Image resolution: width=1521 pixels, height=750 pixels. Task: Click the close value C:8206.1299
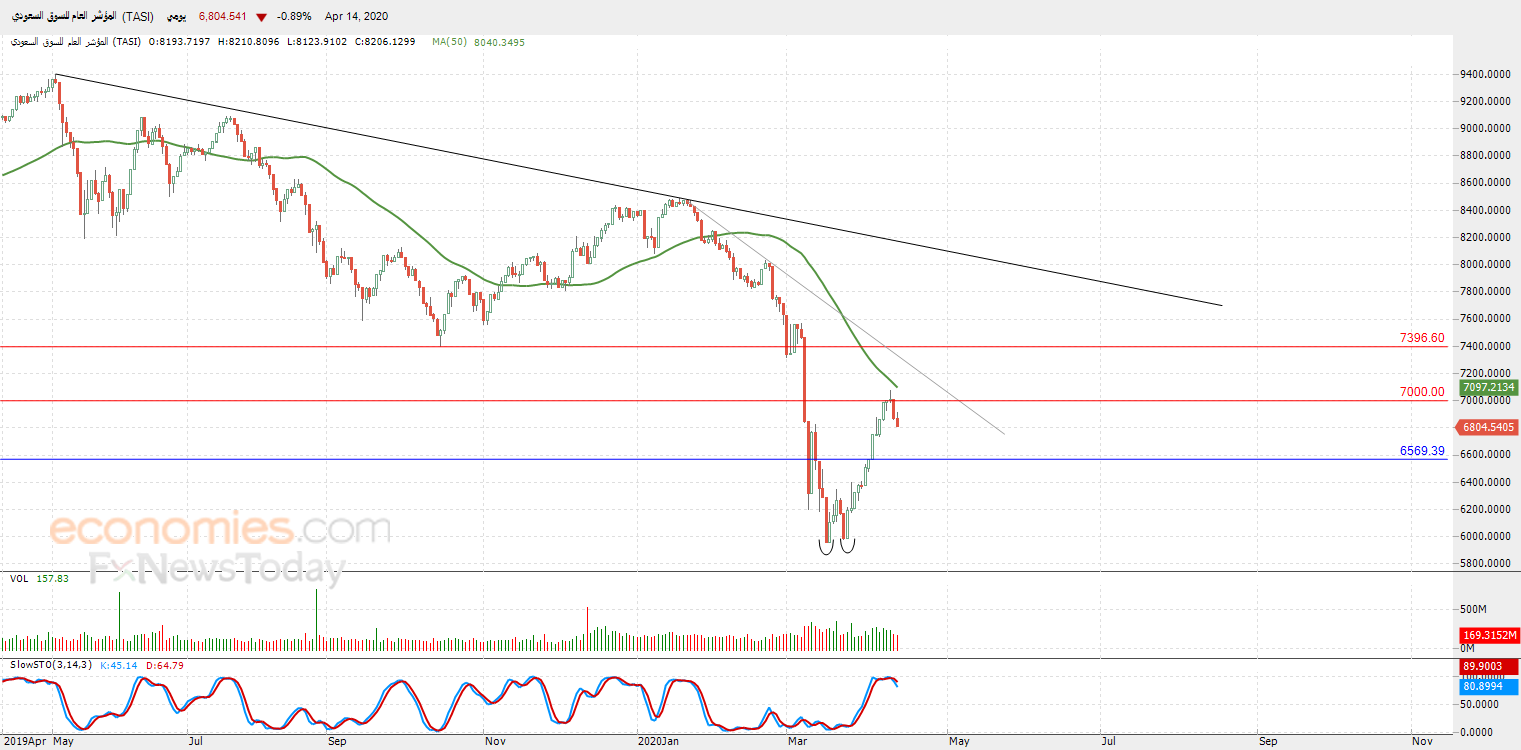pyautogui.click(x=386, y=42)
